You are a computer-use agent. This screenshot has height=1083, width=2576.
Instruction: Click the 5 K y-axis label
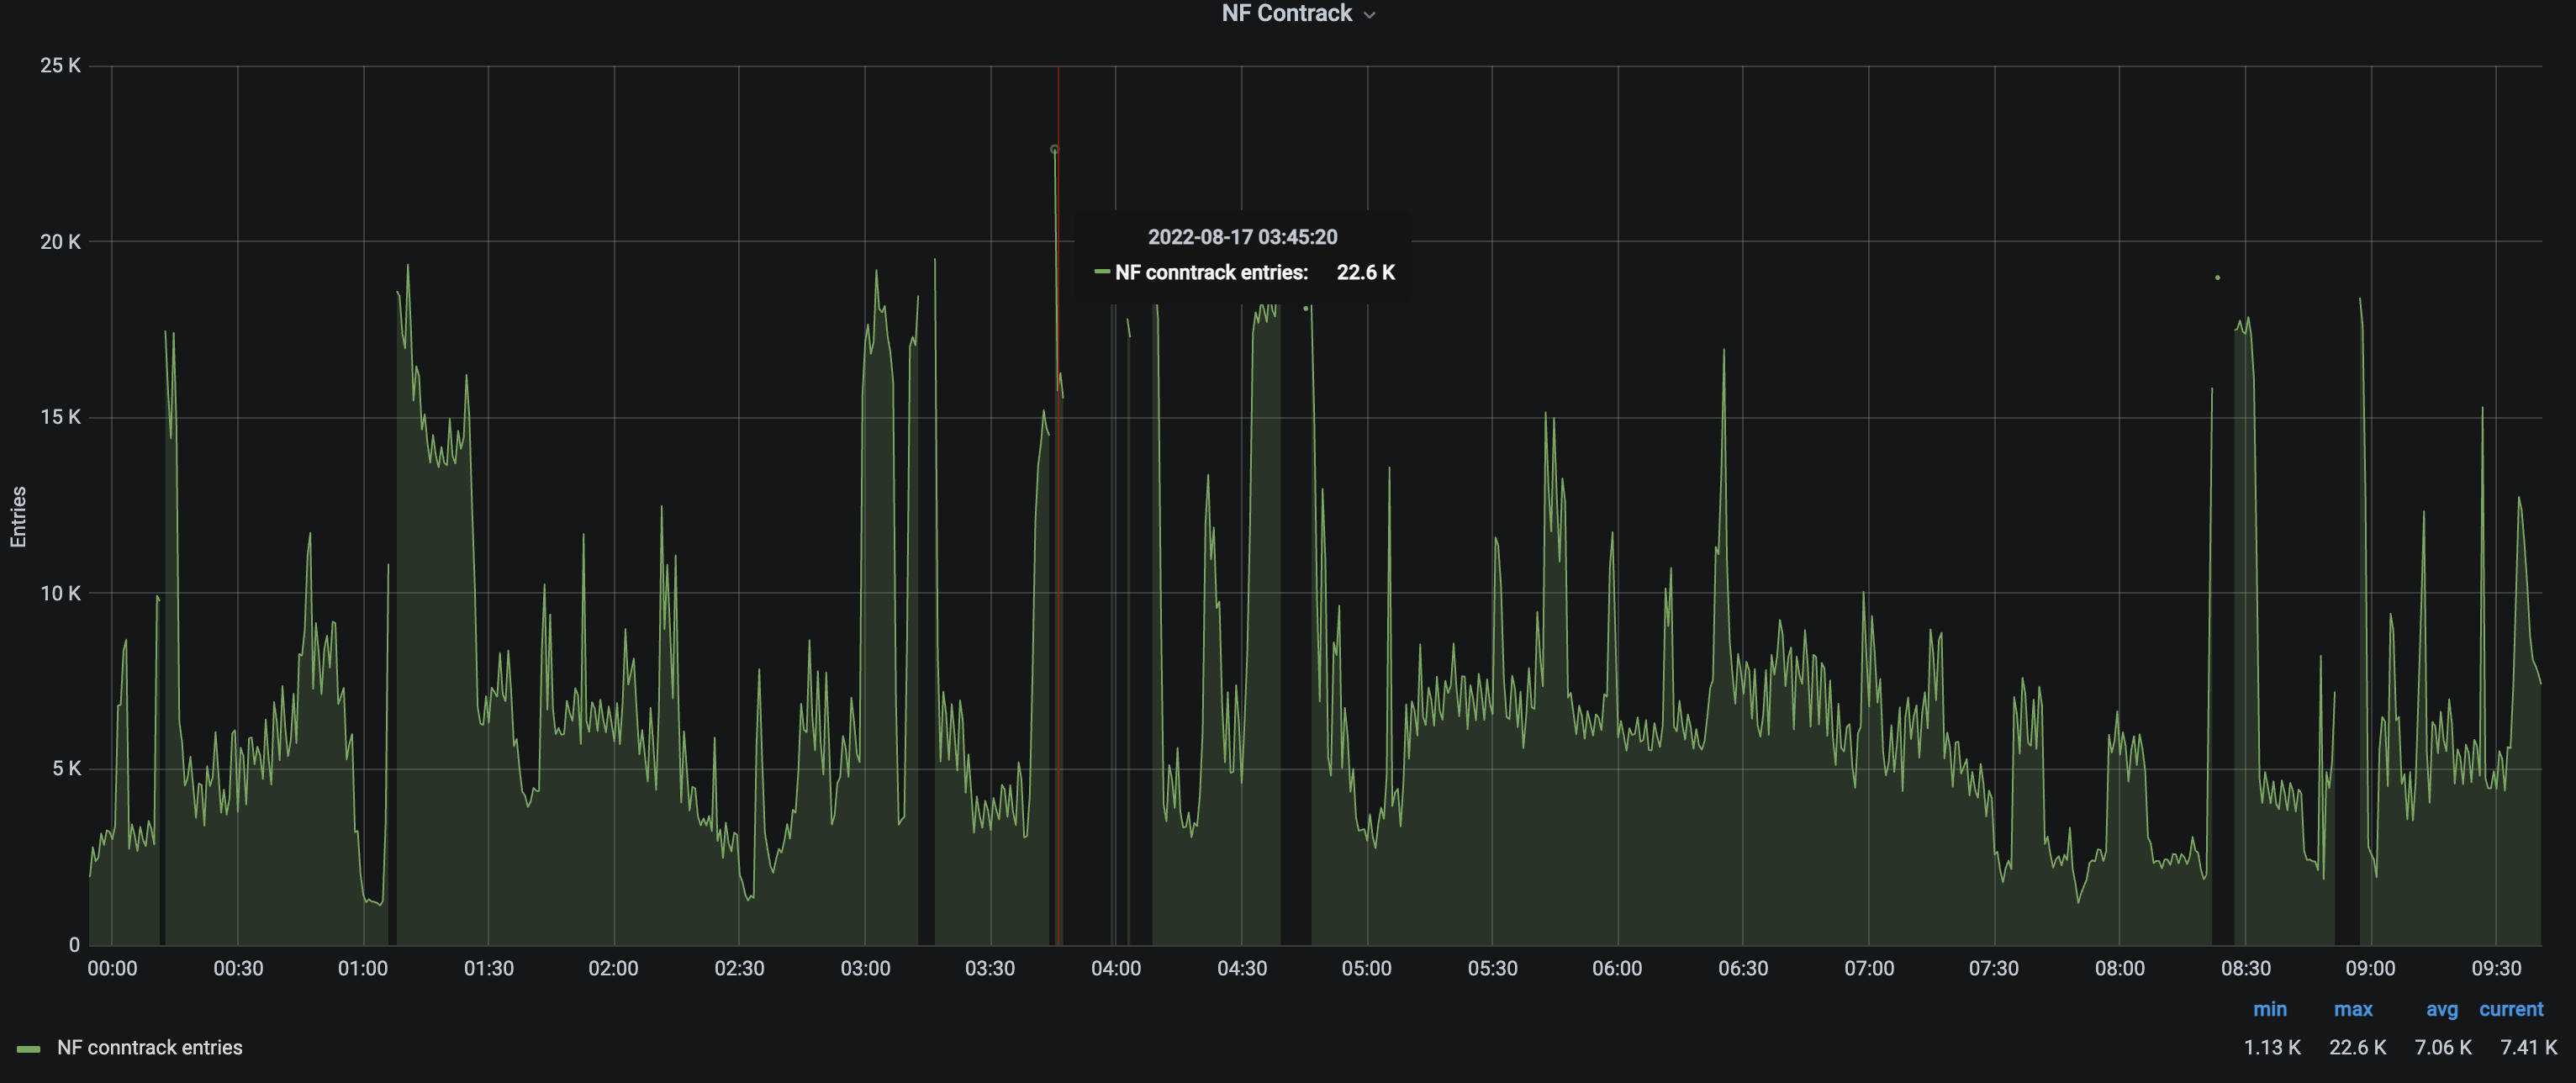(66, 769)
